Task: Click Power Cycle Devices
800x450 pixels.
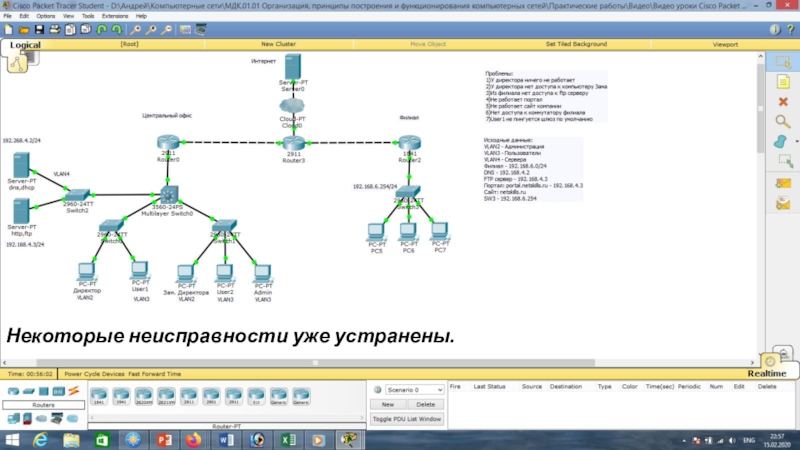Action: (x=94, y=374)
